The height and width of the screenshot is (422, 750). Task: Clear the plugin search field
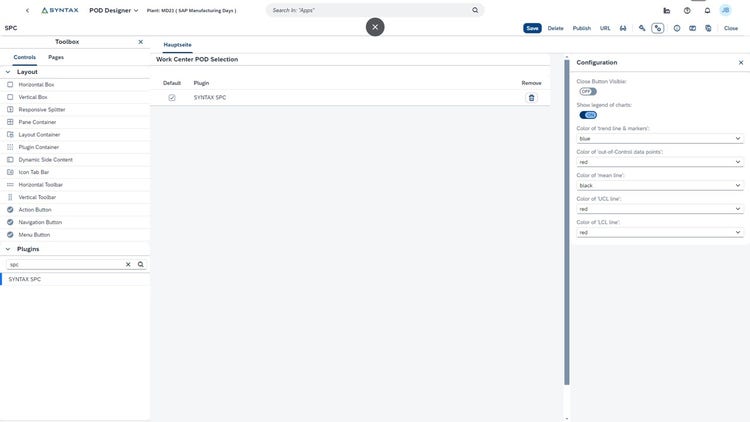(x=128, y=264)
